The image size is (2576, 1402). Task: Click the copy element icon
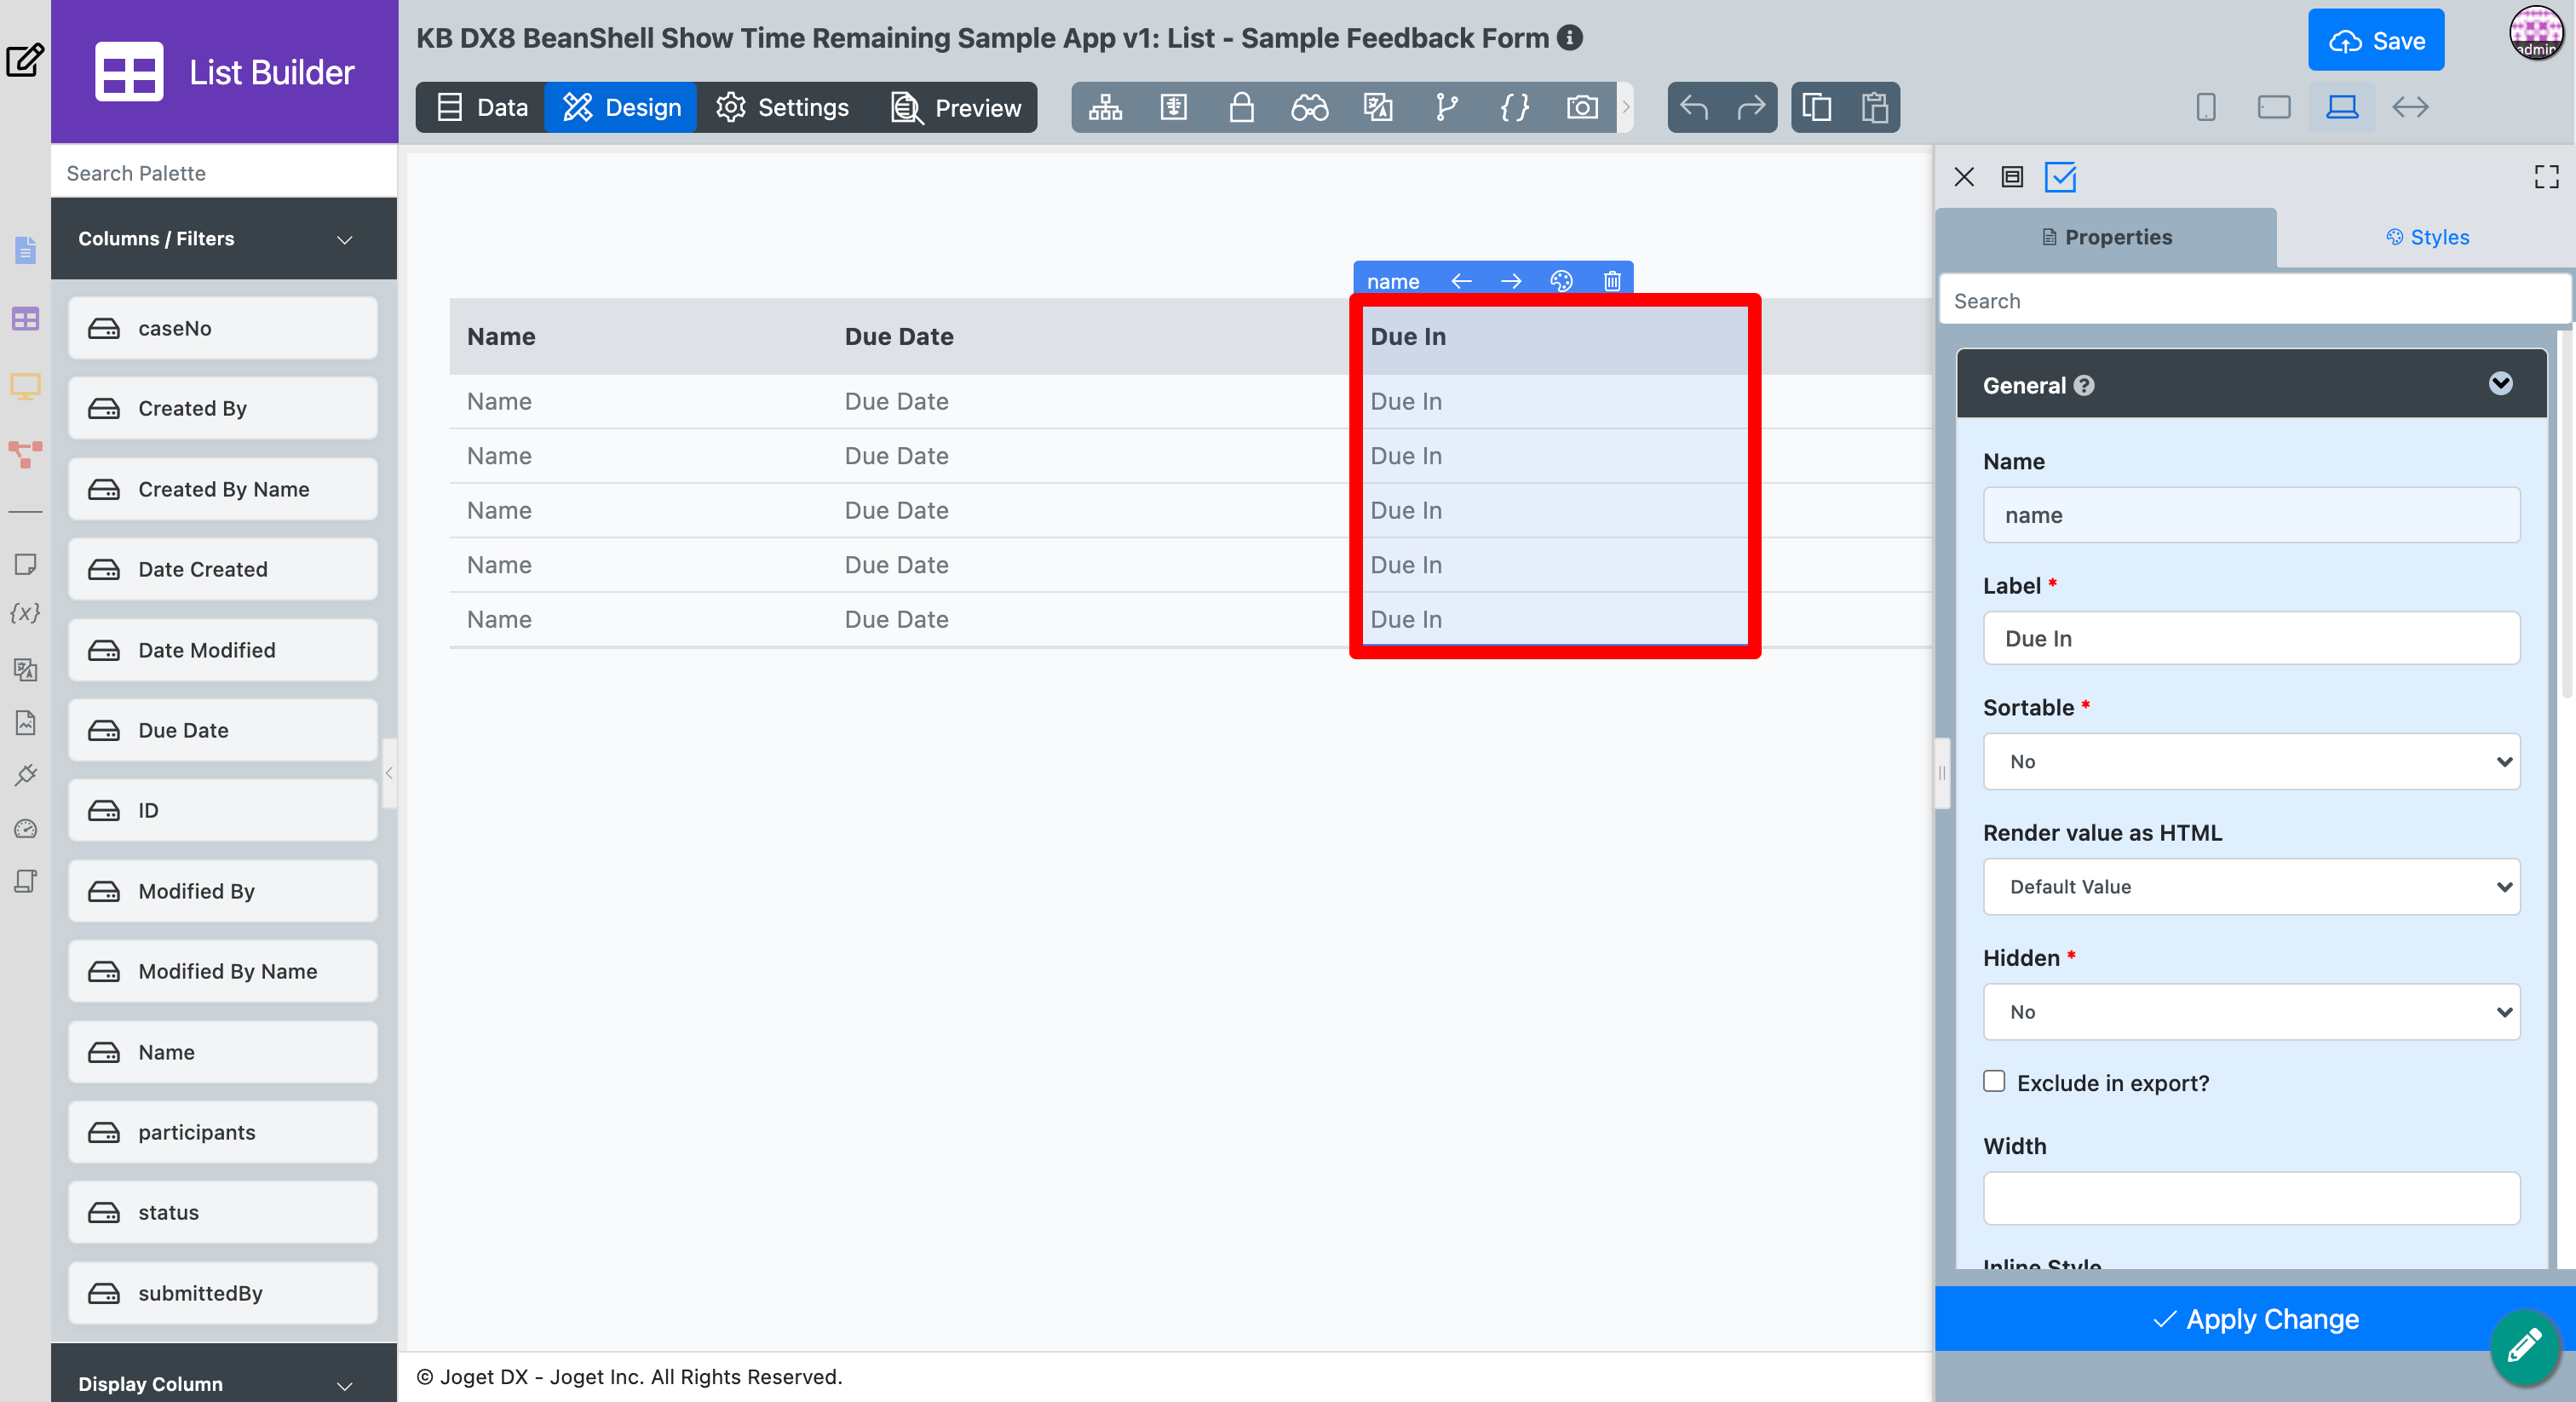click(x=1817, y=107)
